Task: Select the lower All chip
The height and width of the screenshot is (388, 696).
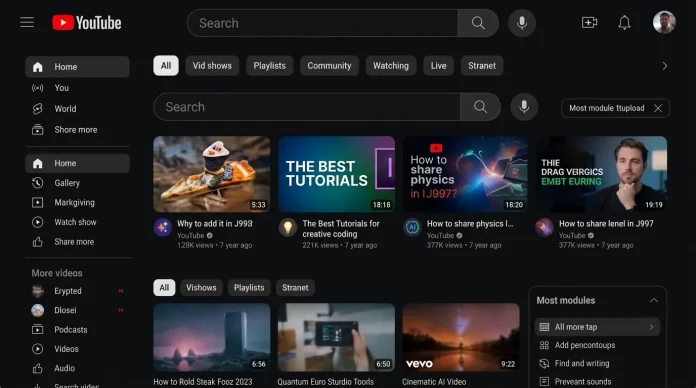Action: click(164, 288)
